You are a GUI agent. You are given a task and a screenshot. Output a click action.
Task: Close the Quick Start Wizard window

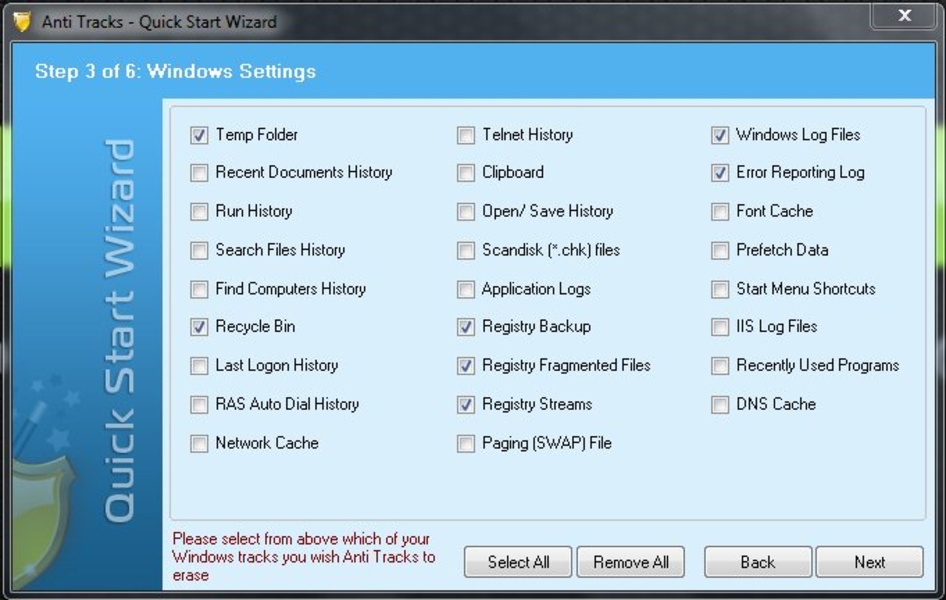pos(904,16)
